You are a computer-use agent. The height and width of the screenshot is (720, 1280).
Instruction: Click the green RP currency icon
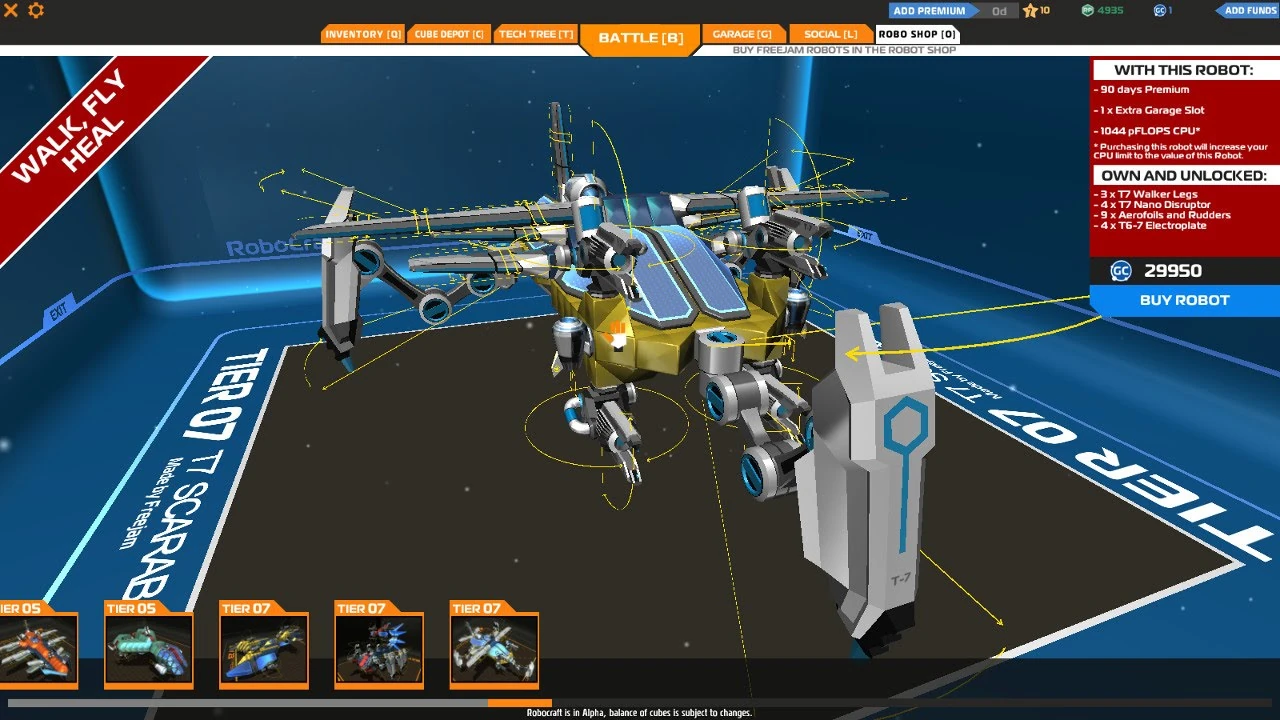1088,11
